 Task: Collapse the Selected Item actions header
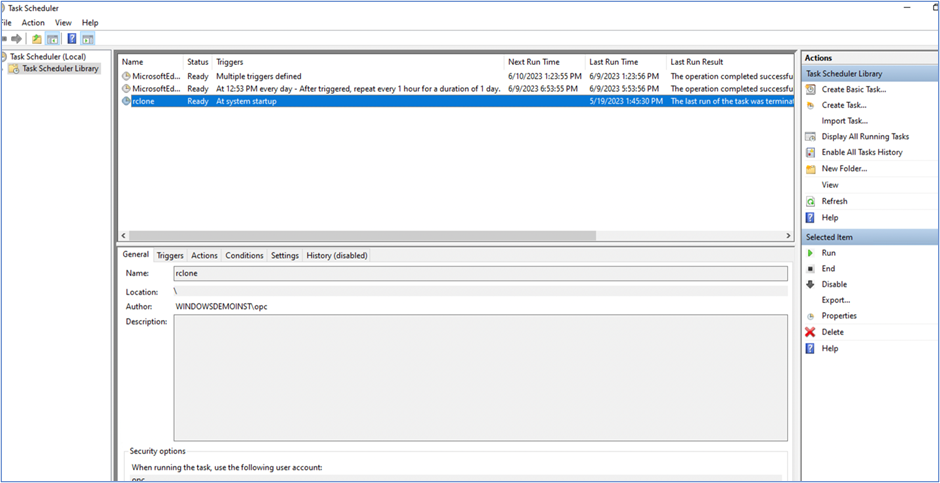click(x=870, y=237)
